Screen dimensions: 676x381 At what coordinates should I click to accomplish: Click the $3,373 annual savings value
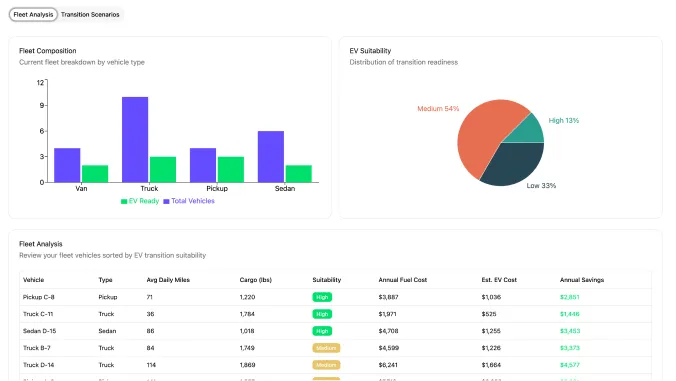click(570, 348)
